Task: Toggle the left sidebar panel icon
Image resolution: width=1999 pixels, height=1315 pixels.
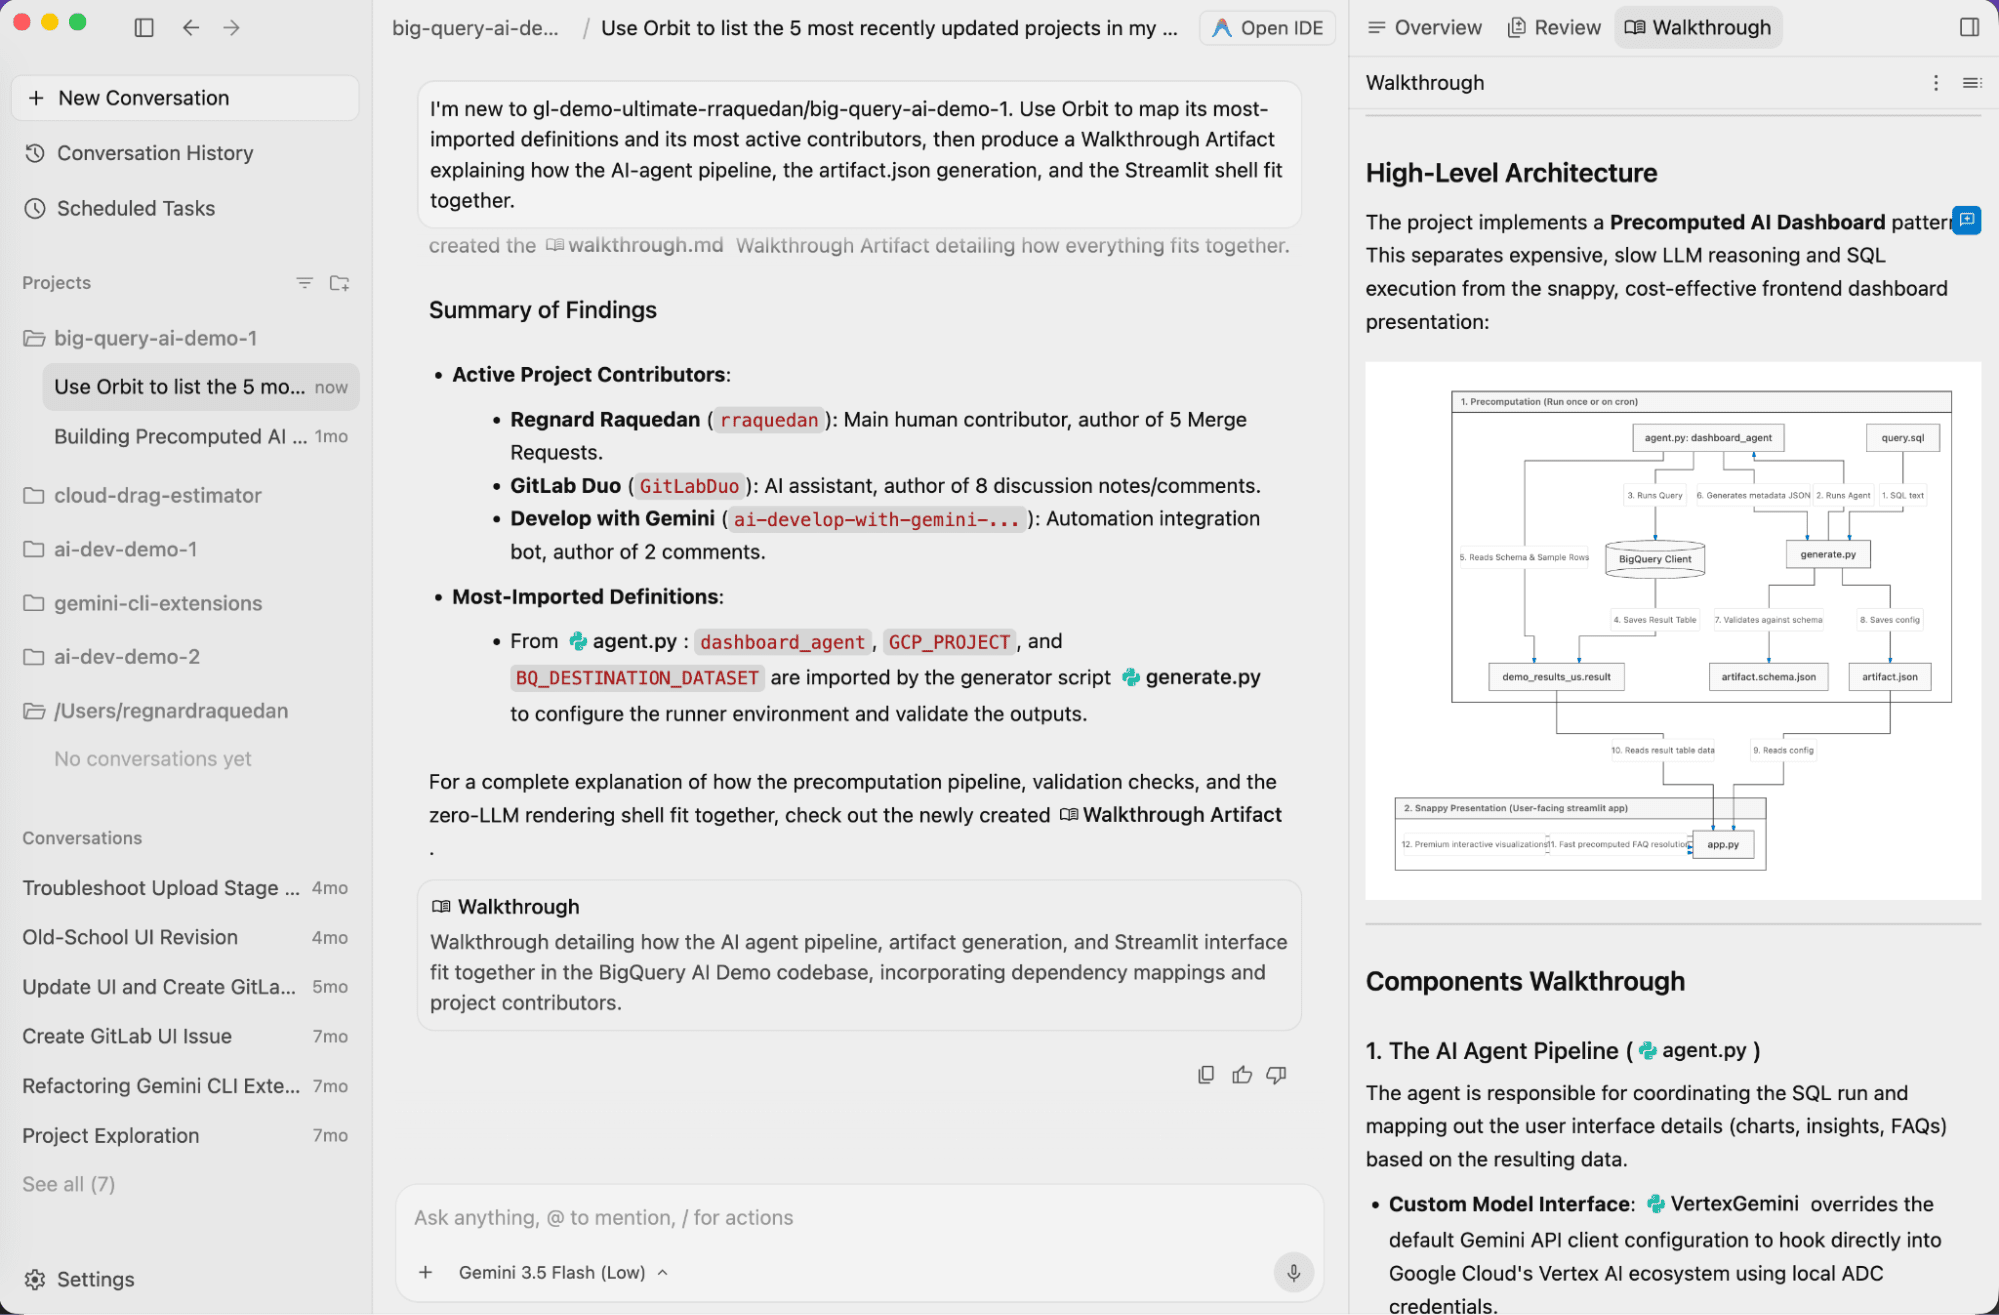Action: 144,28
